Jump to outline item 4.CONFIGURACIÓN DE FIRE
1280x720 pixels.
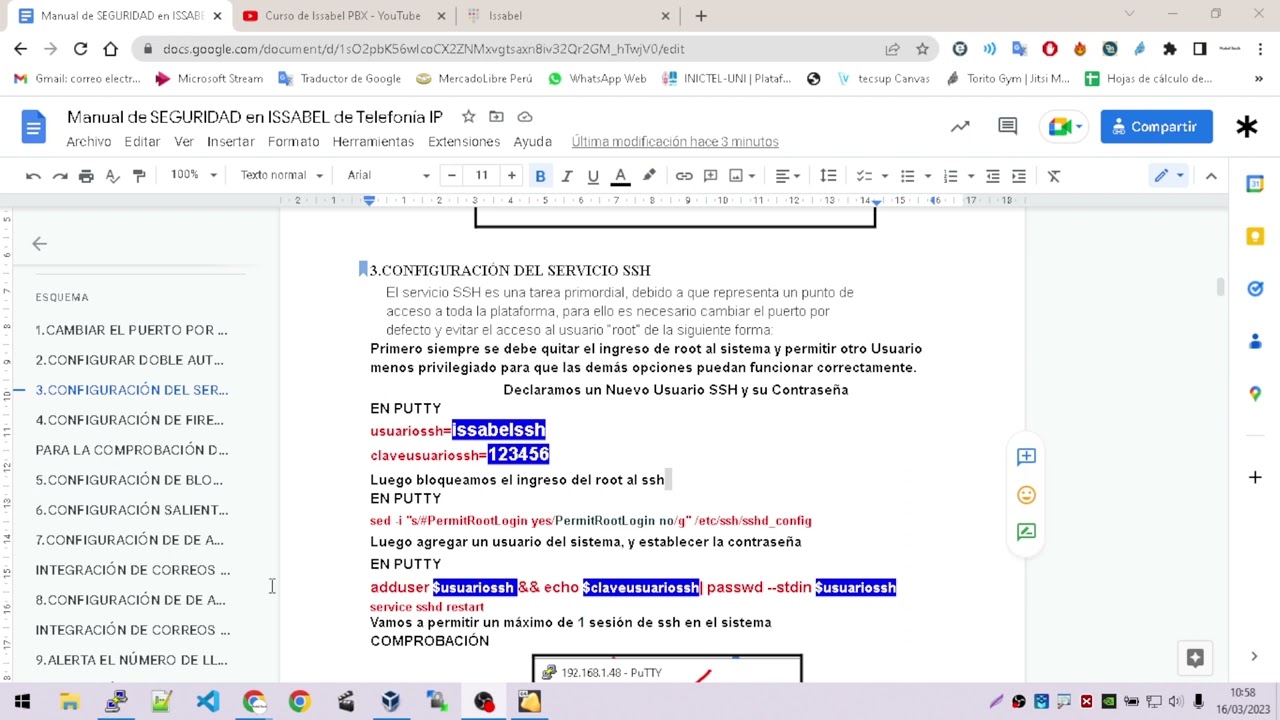[x=129, y=420]
